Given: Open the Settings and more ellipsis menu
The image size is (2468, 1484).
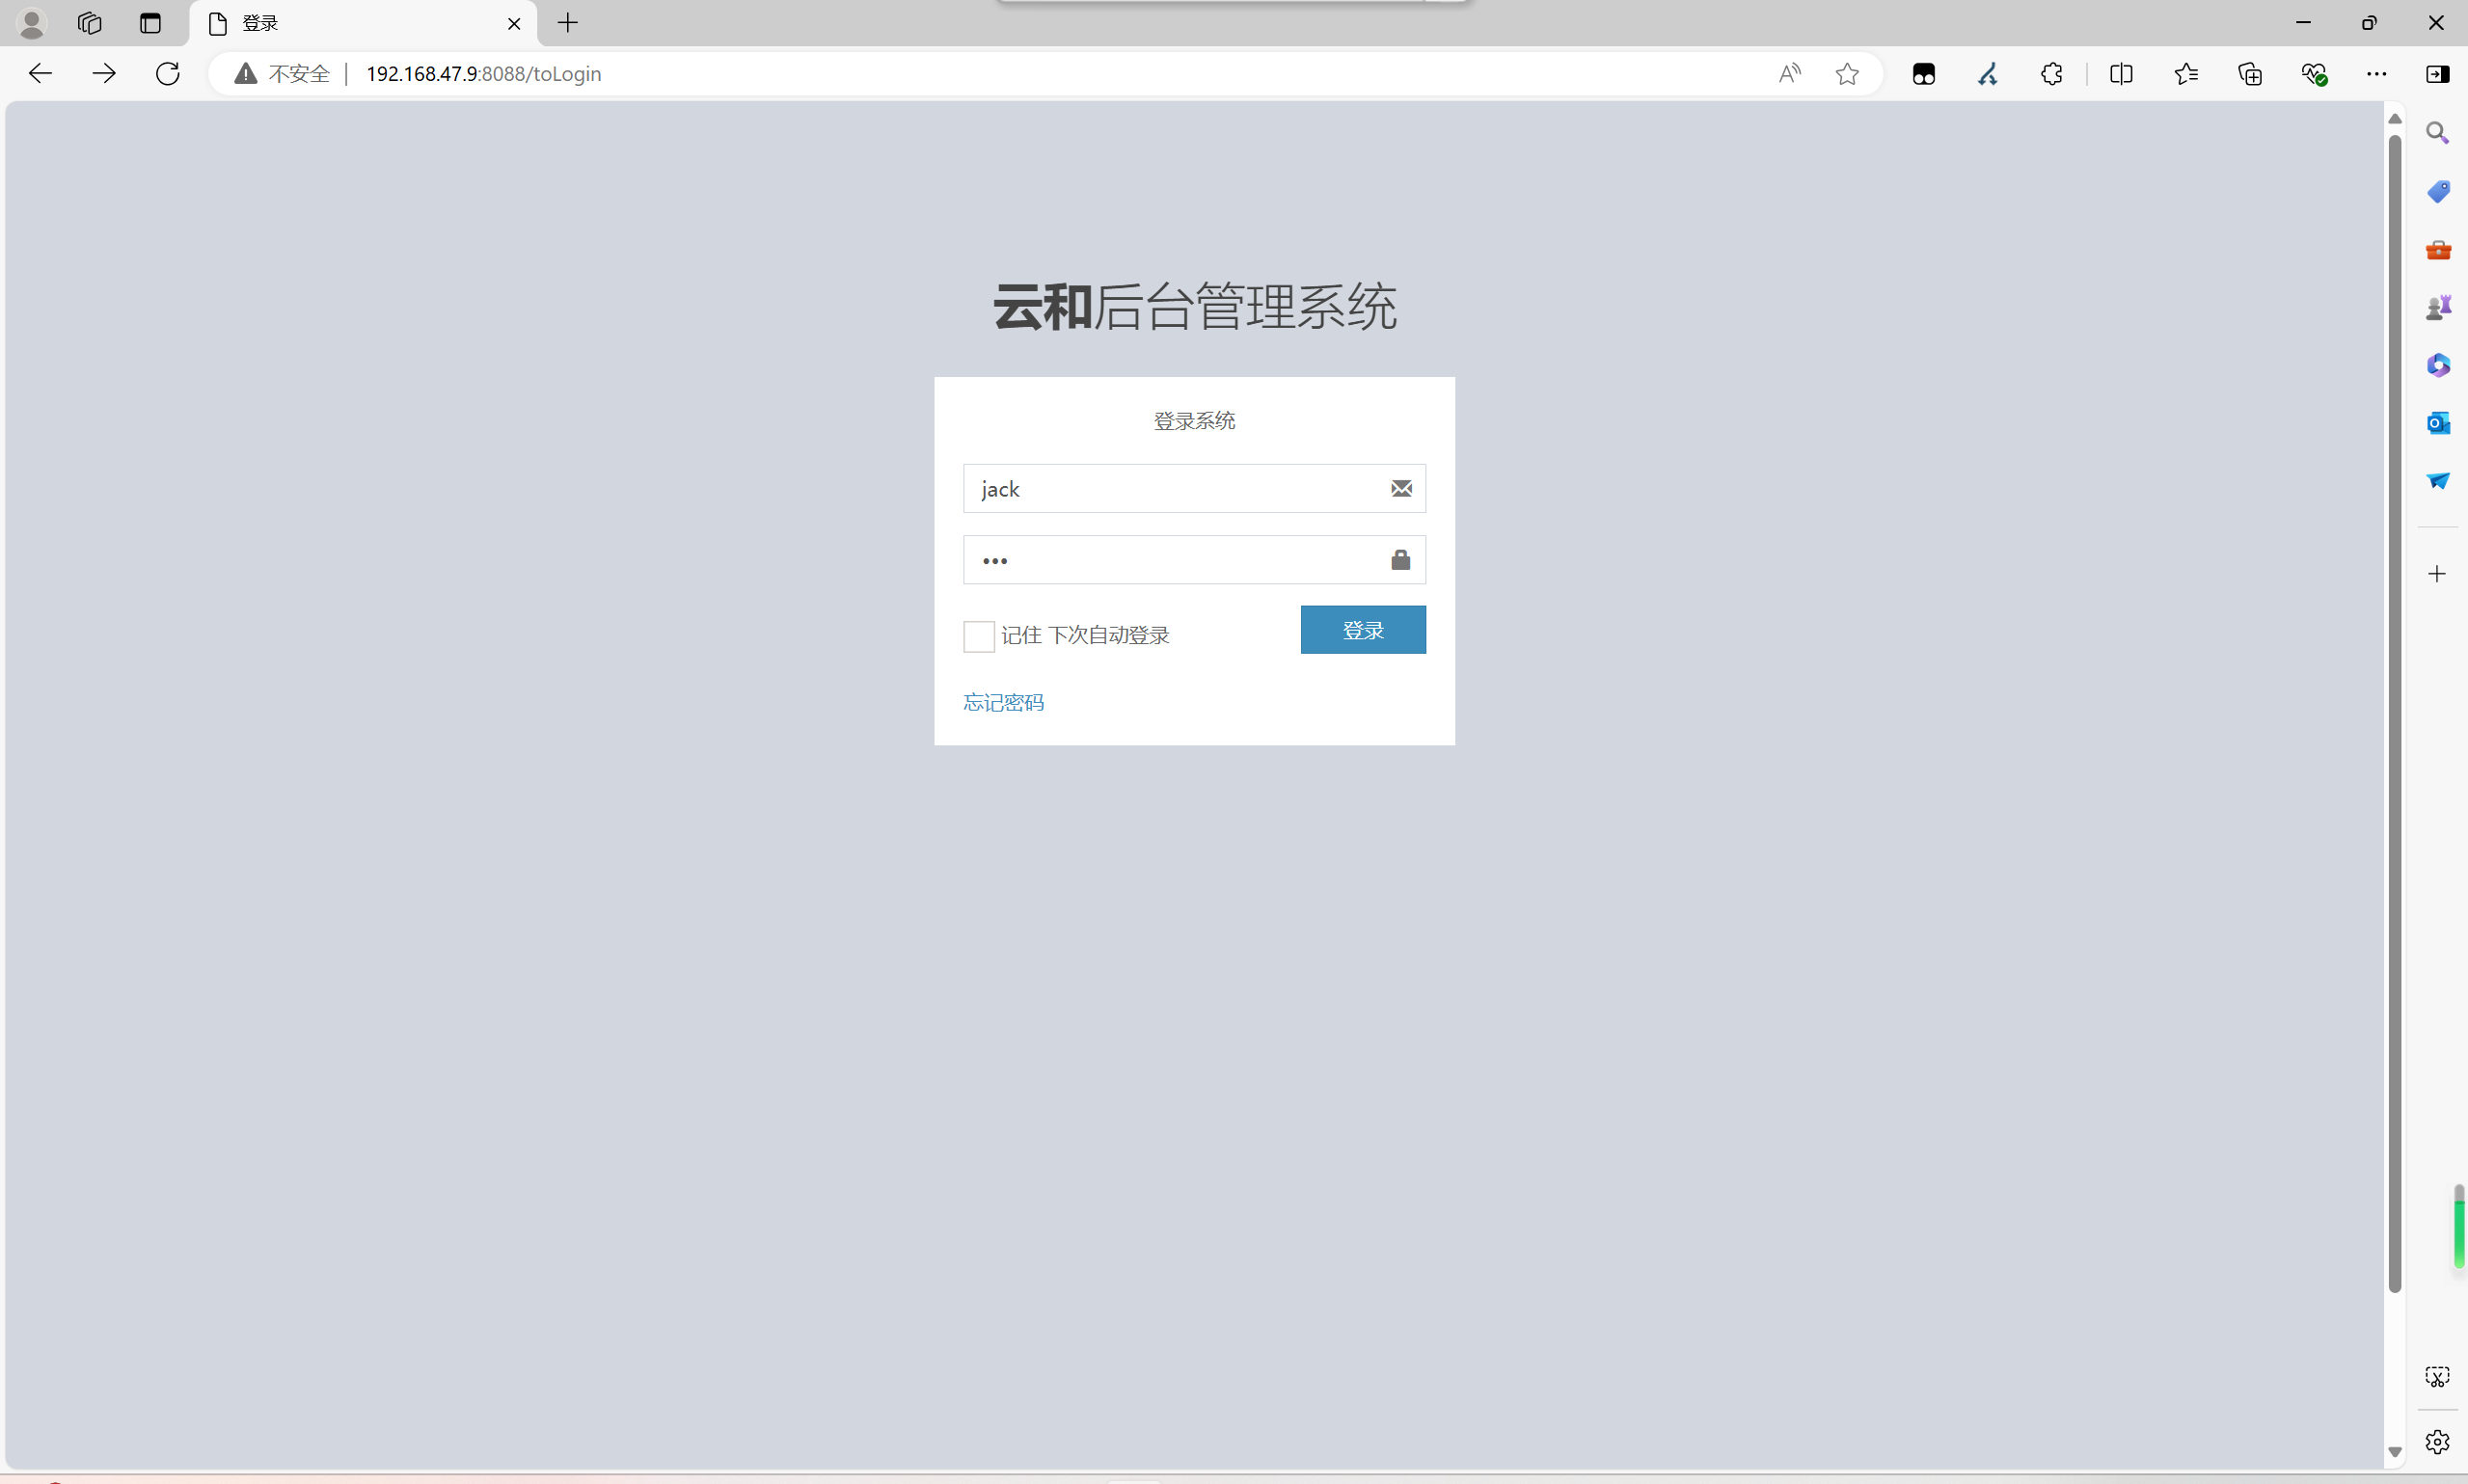Looking at the screenshot, I should pos(2376,73).
